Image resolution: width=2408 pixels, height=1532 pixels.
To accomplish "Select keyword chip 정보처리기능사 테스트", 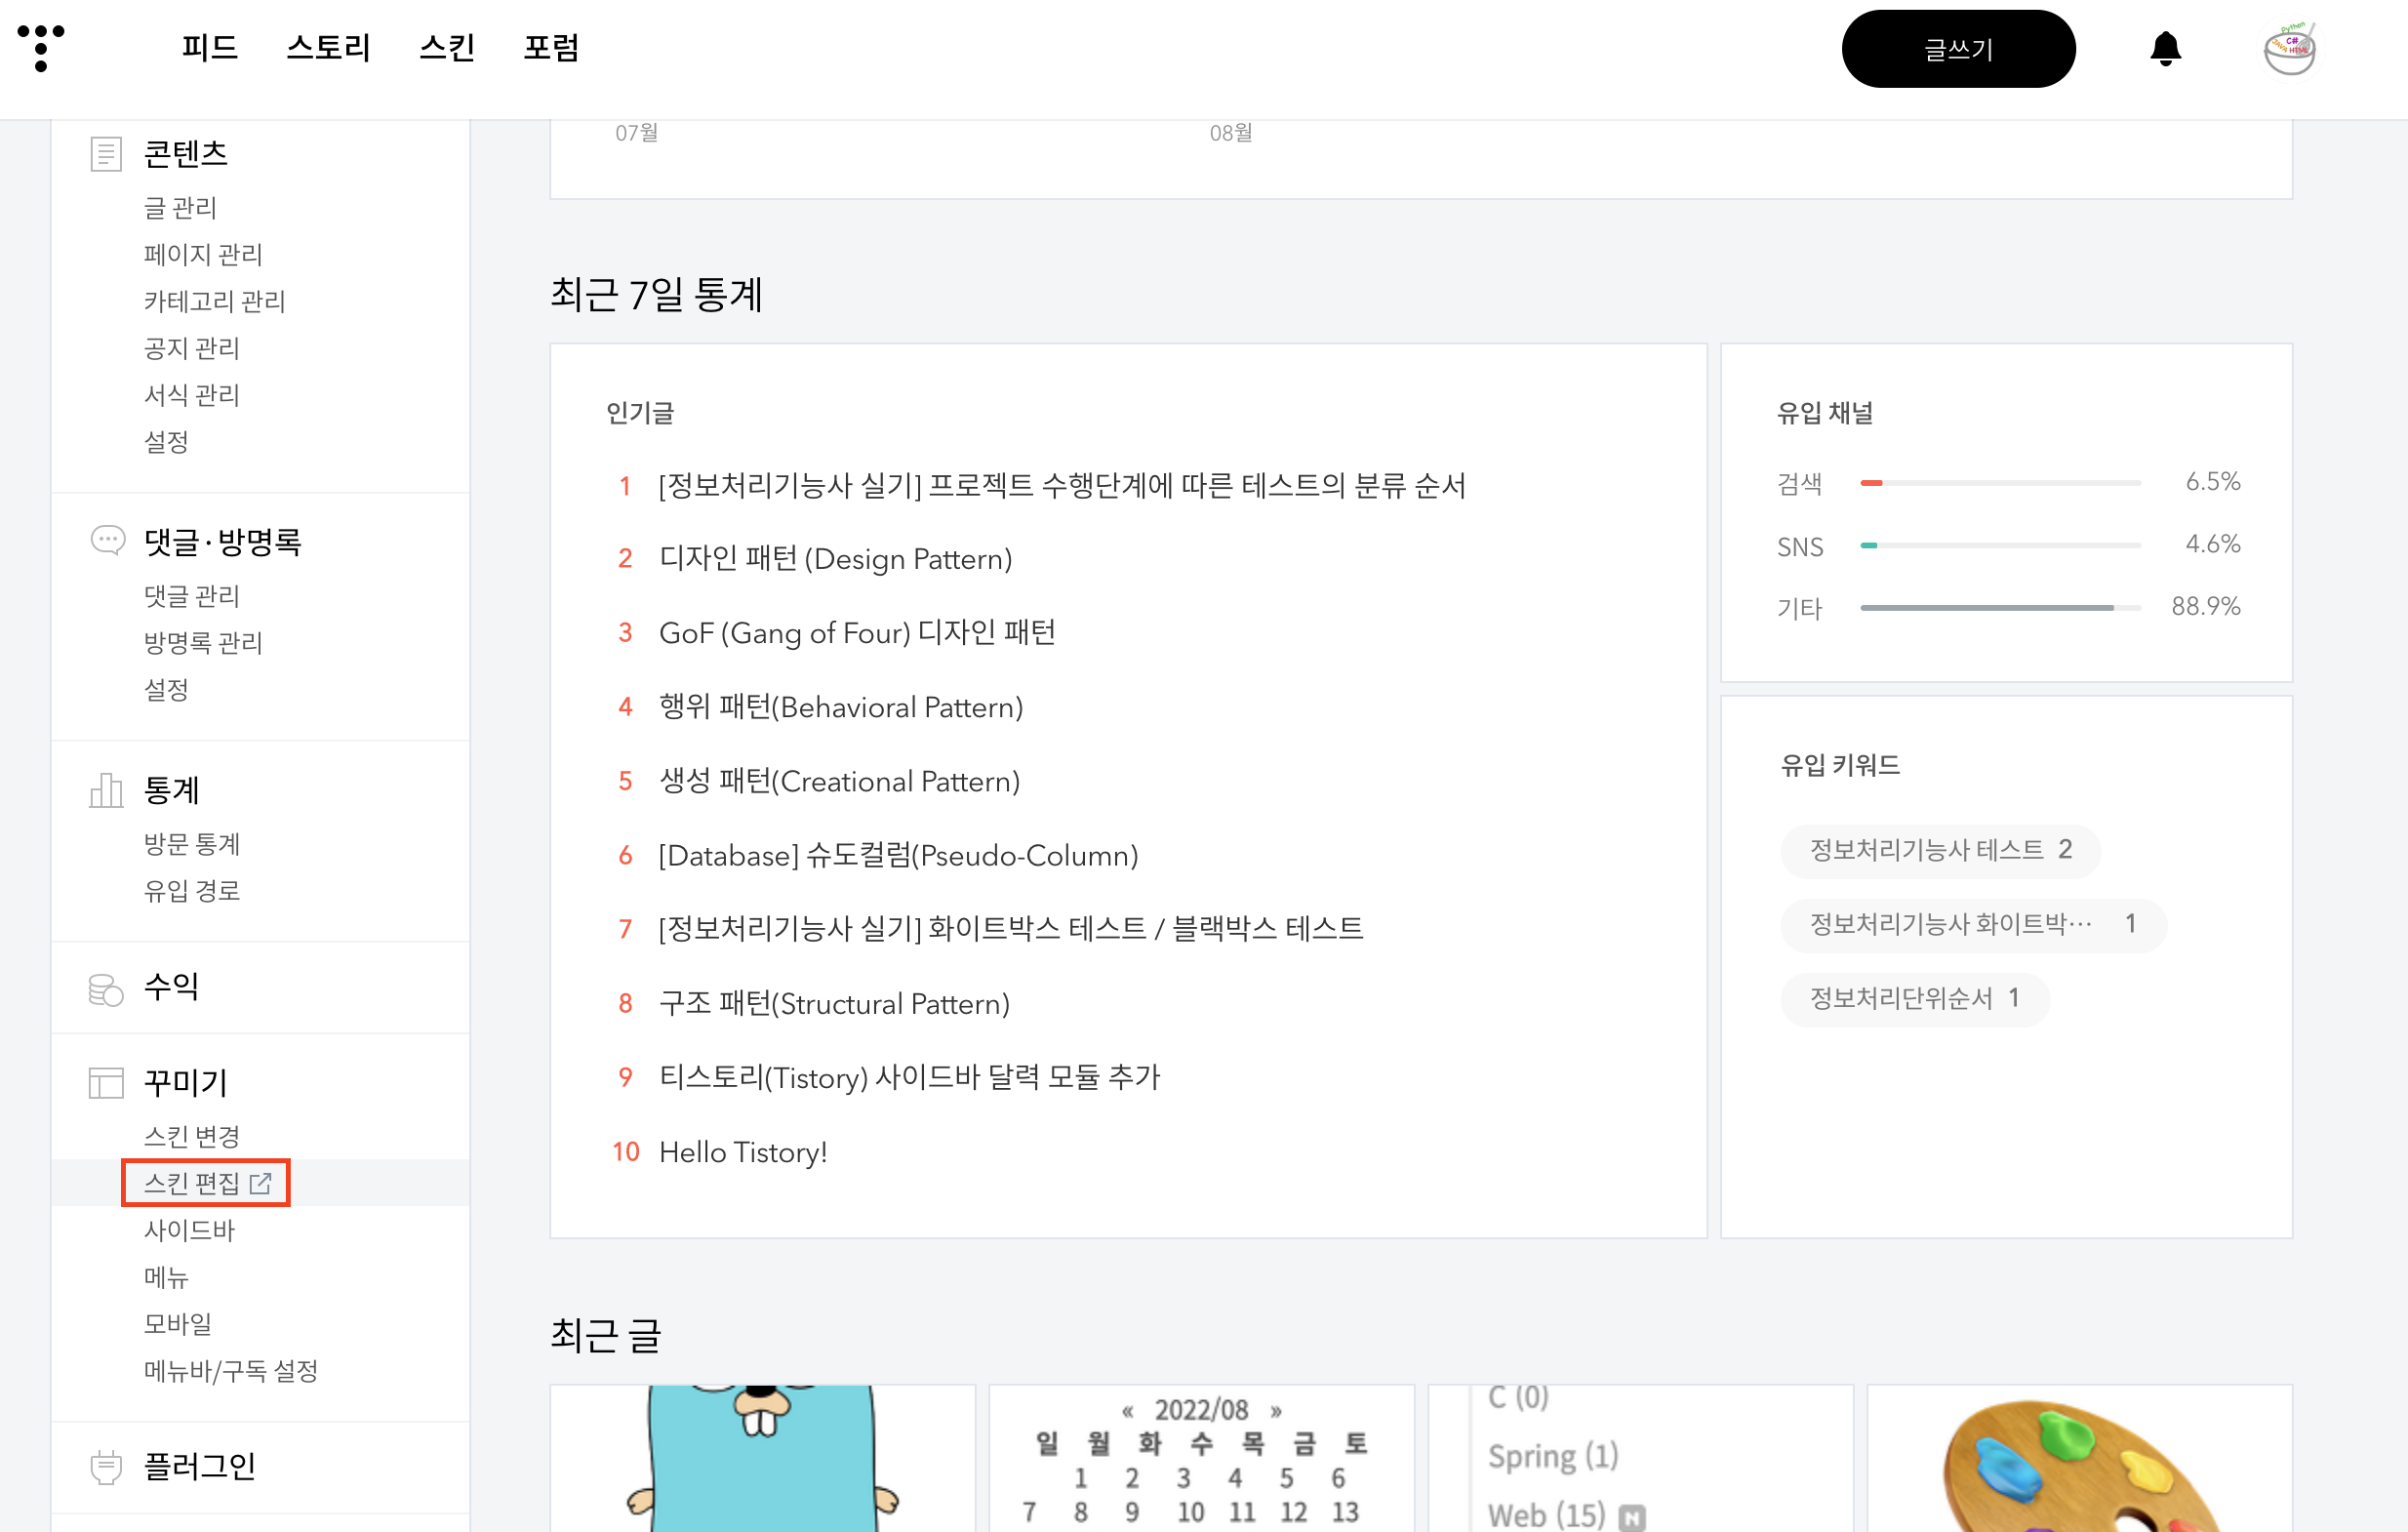I will coord(1939,850).
